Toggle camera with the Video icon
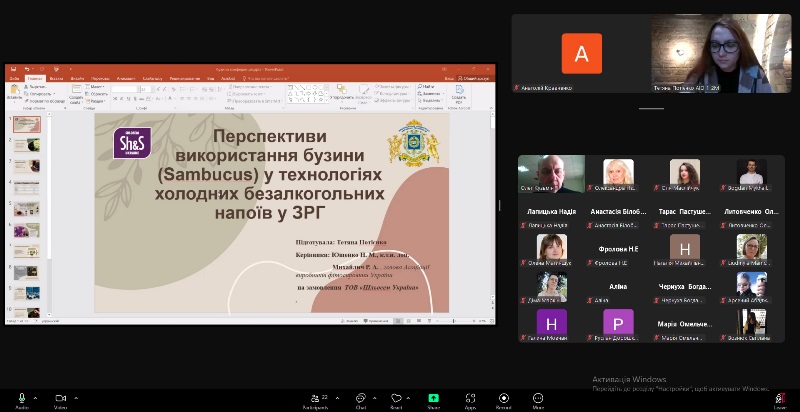Viewport: 800px width, 412px height. coord(60,399)
